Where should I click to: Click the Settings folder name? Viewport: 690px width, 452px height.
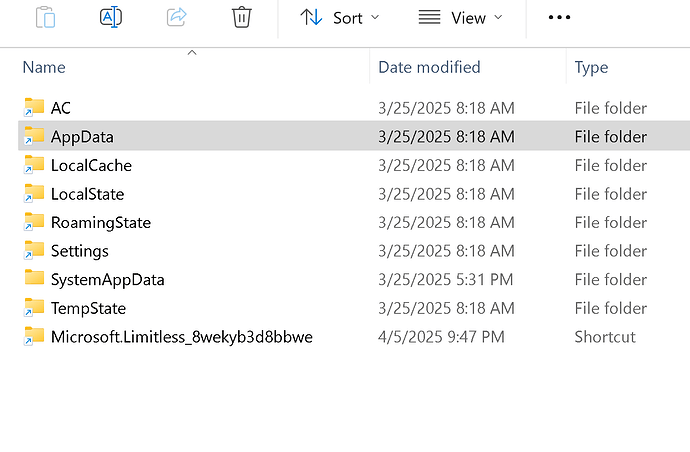coord(80,251)
